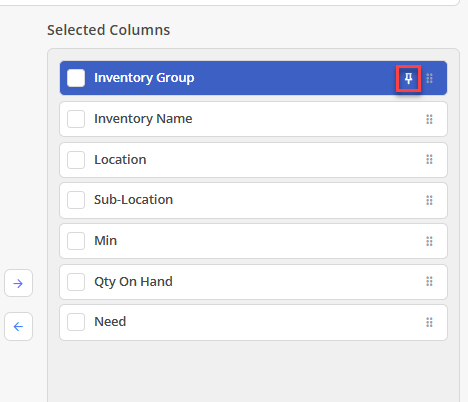Select the Inventory Name row

(x=253, y=119)
